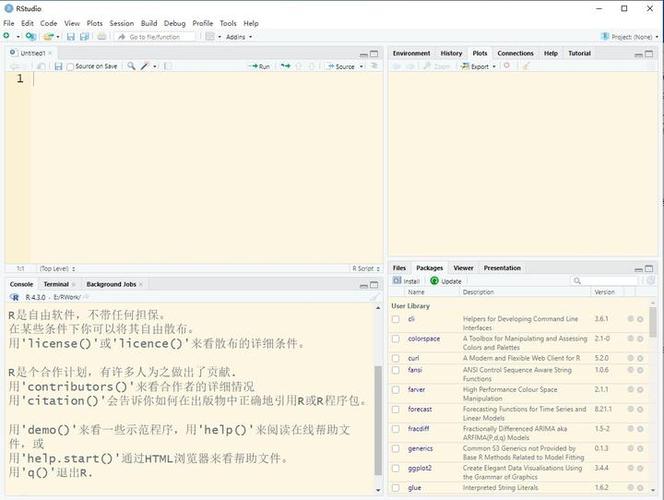The height and width of the screenshot is (500, 664).
Task: Click the Open existing file folder icon
Action: pos(49,37)
